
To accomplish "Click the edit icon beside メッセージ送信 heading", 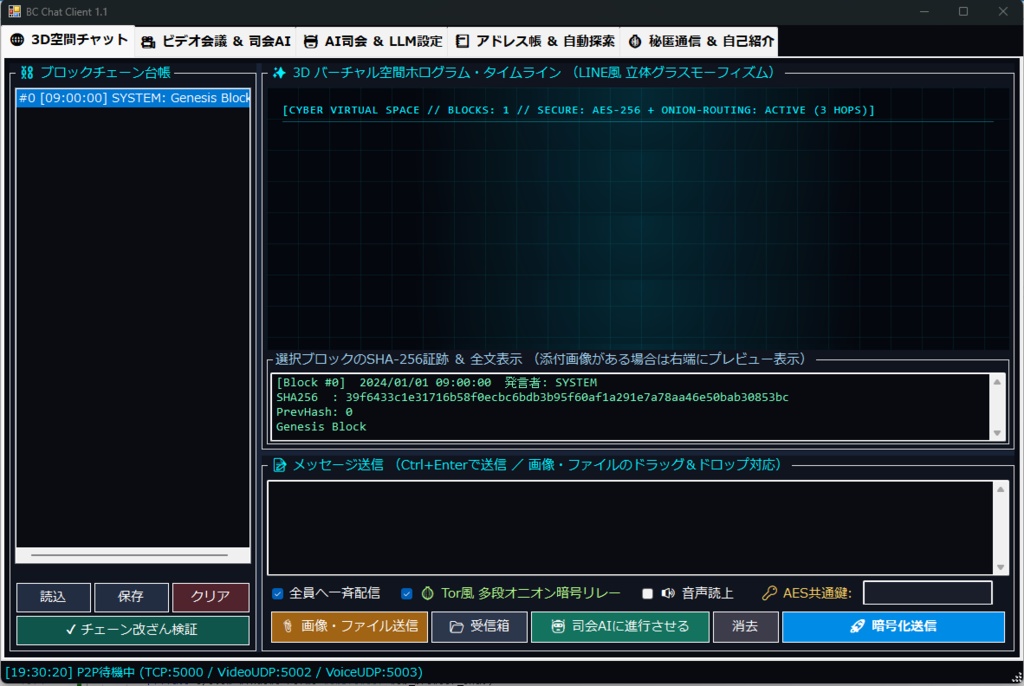I will pos(280,465).
